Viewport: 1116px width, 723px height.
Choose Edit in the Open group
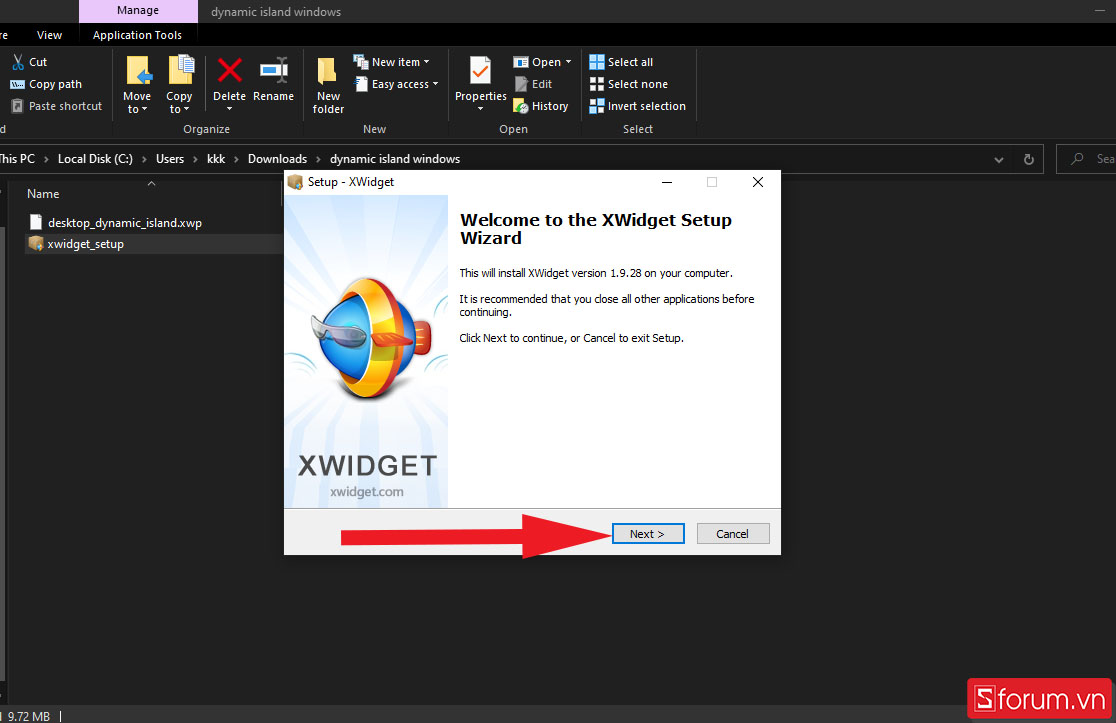point(533,84)
